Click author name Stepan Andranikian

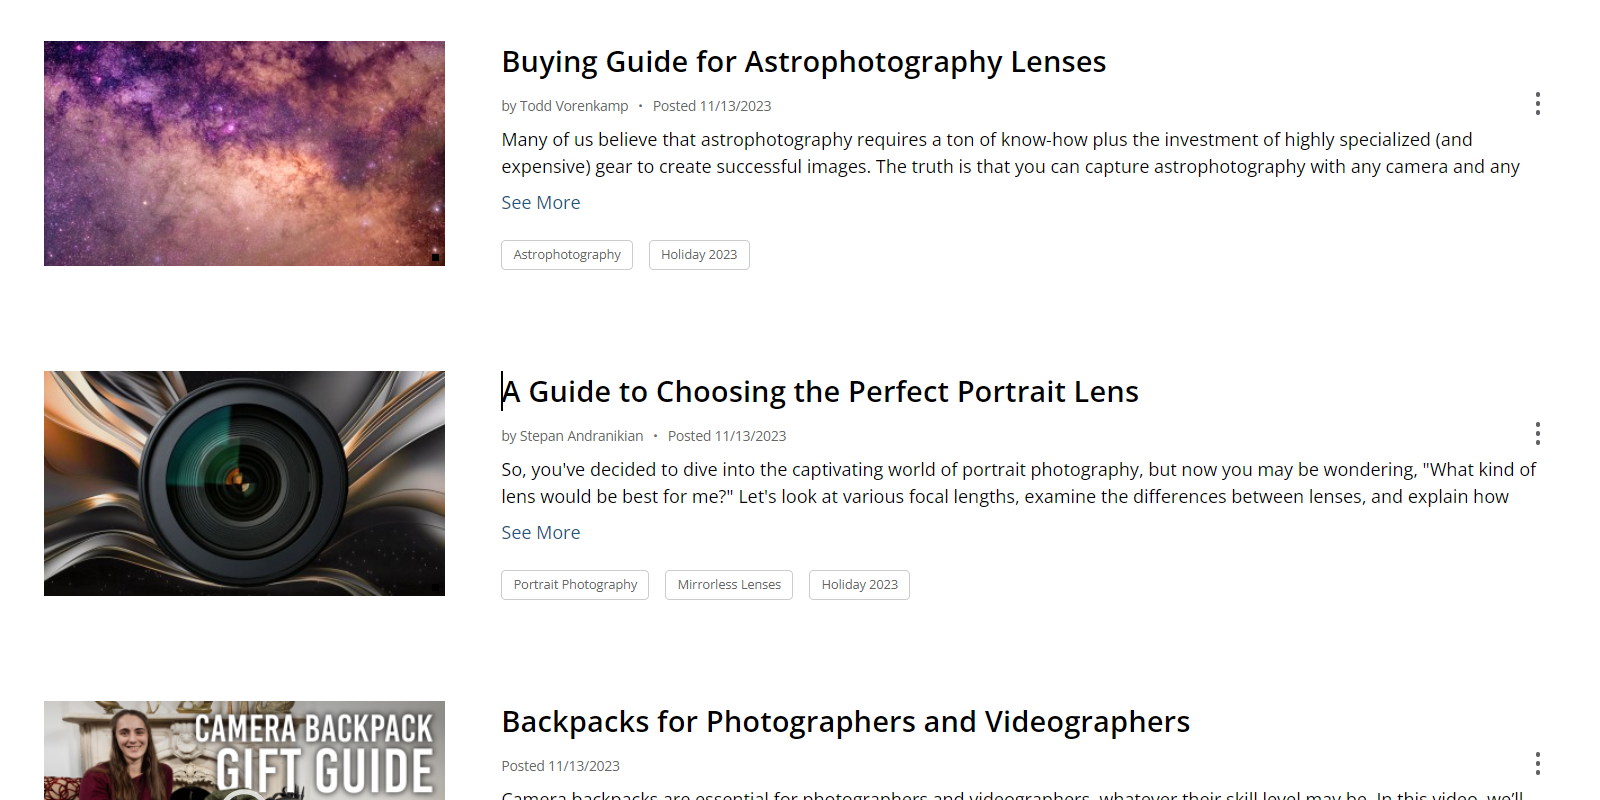[581, 436]
